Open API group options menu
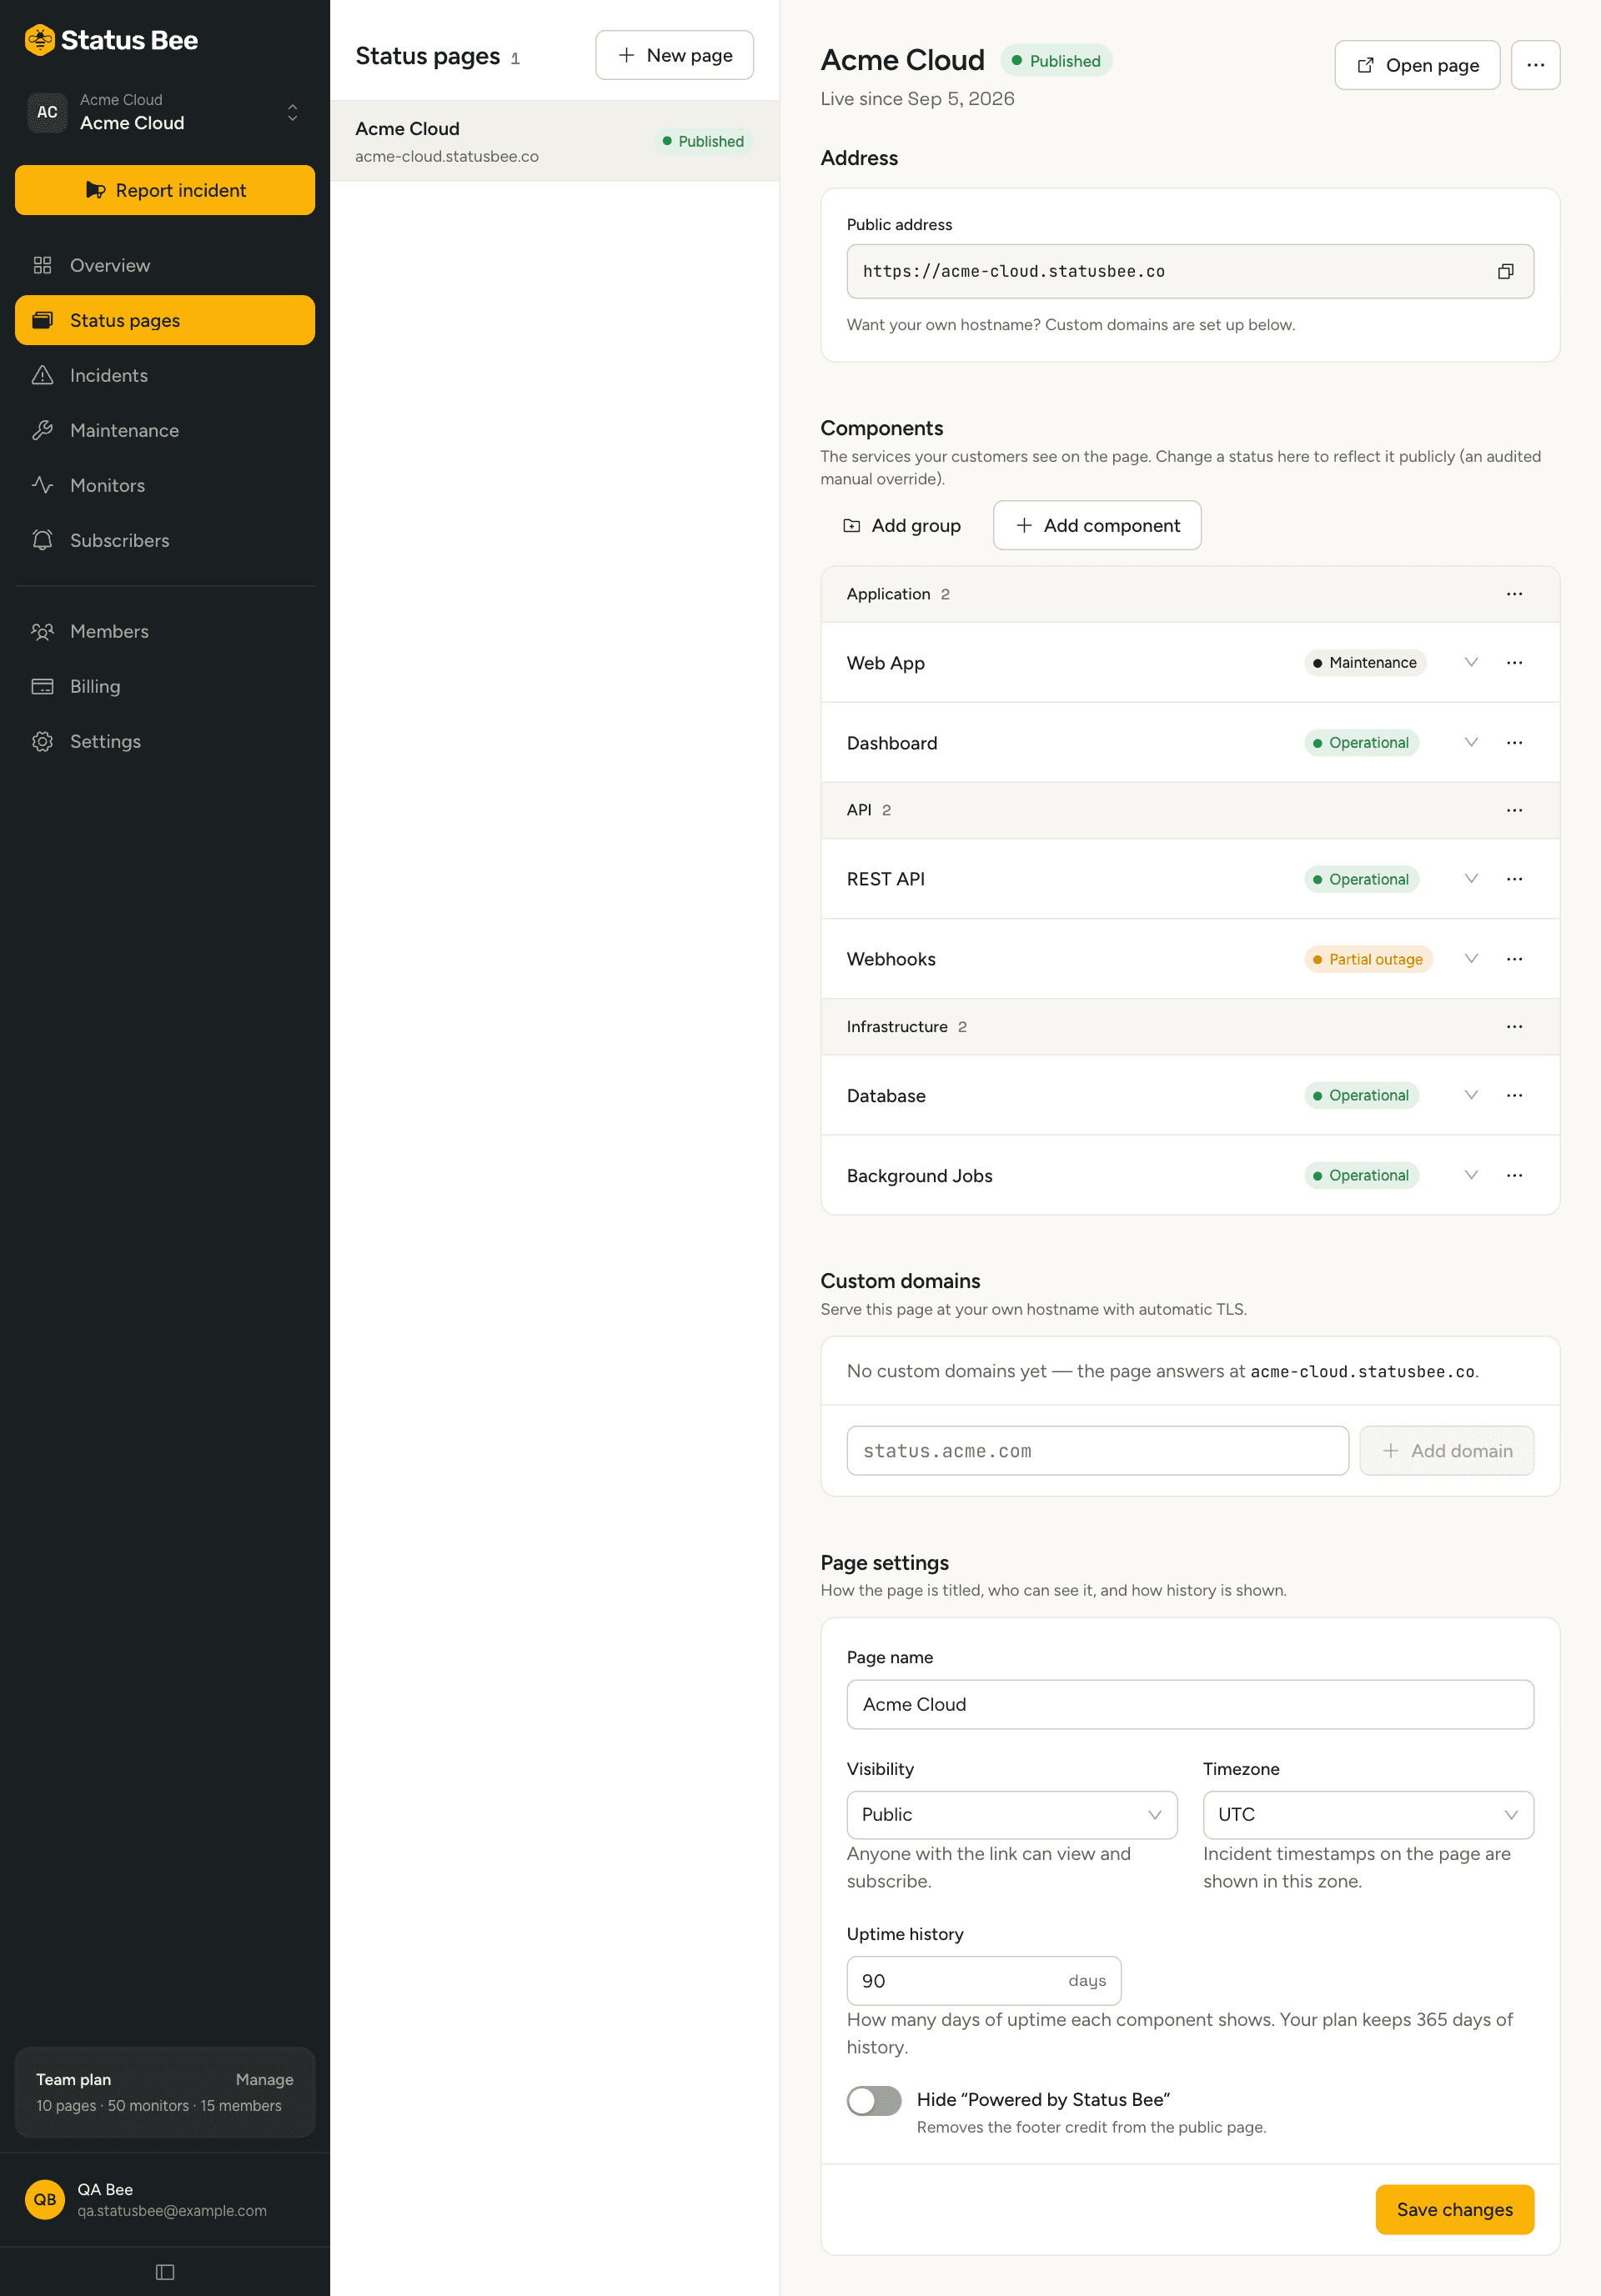The height and width of the screenshot is (2296, 1601). pyautogui.click(x=1514, y=810)
